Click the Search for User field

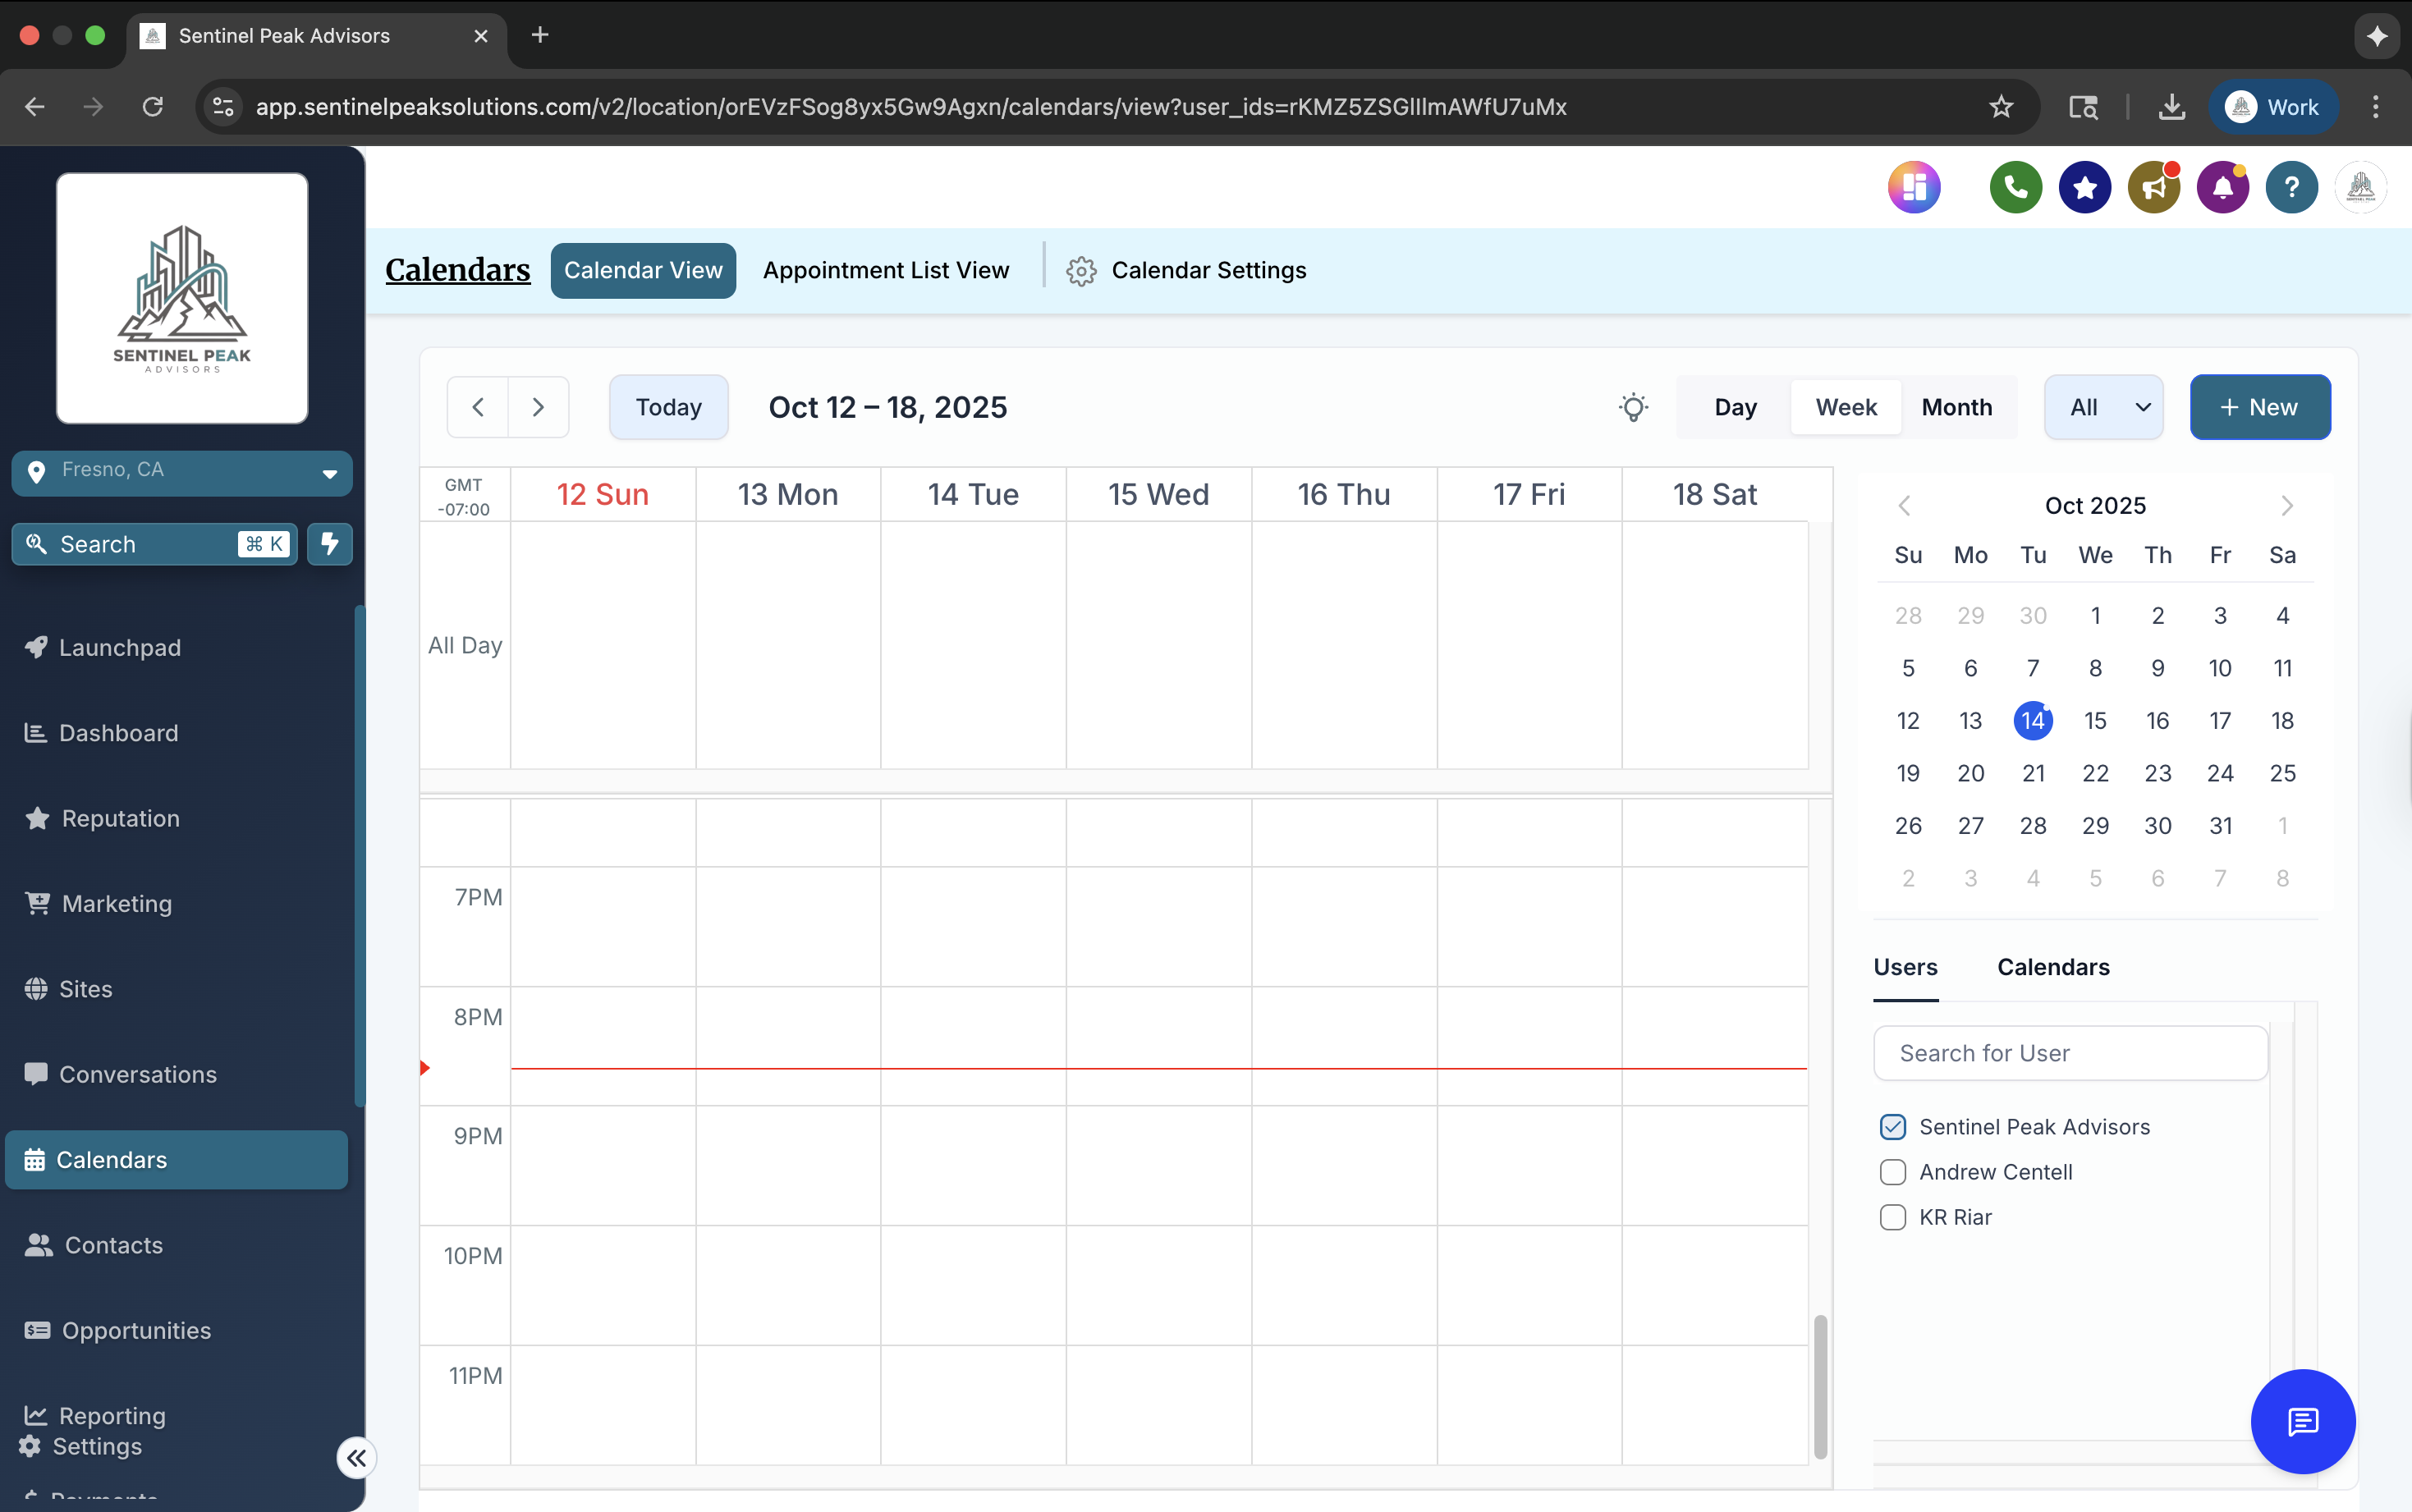coord(2070,1052)
